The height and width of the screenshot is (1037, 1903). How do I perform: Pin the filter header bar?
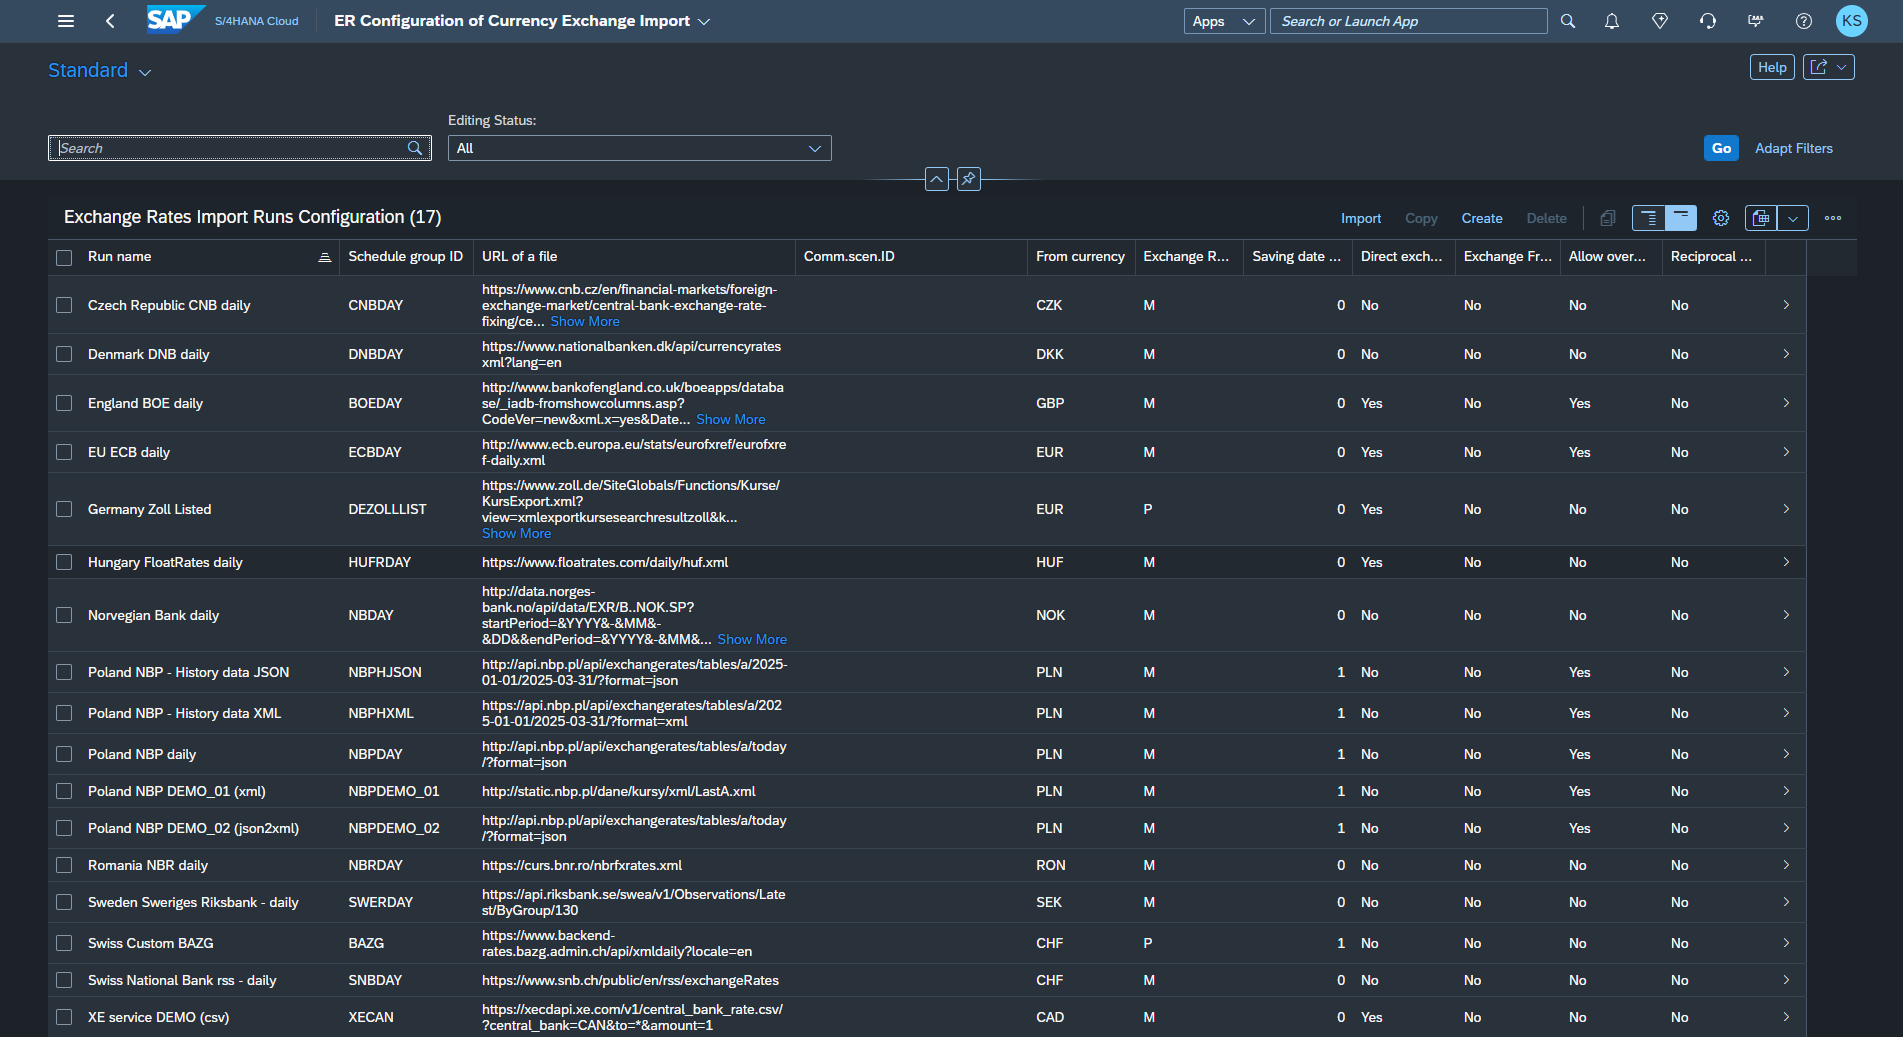[x=968, y=179]
